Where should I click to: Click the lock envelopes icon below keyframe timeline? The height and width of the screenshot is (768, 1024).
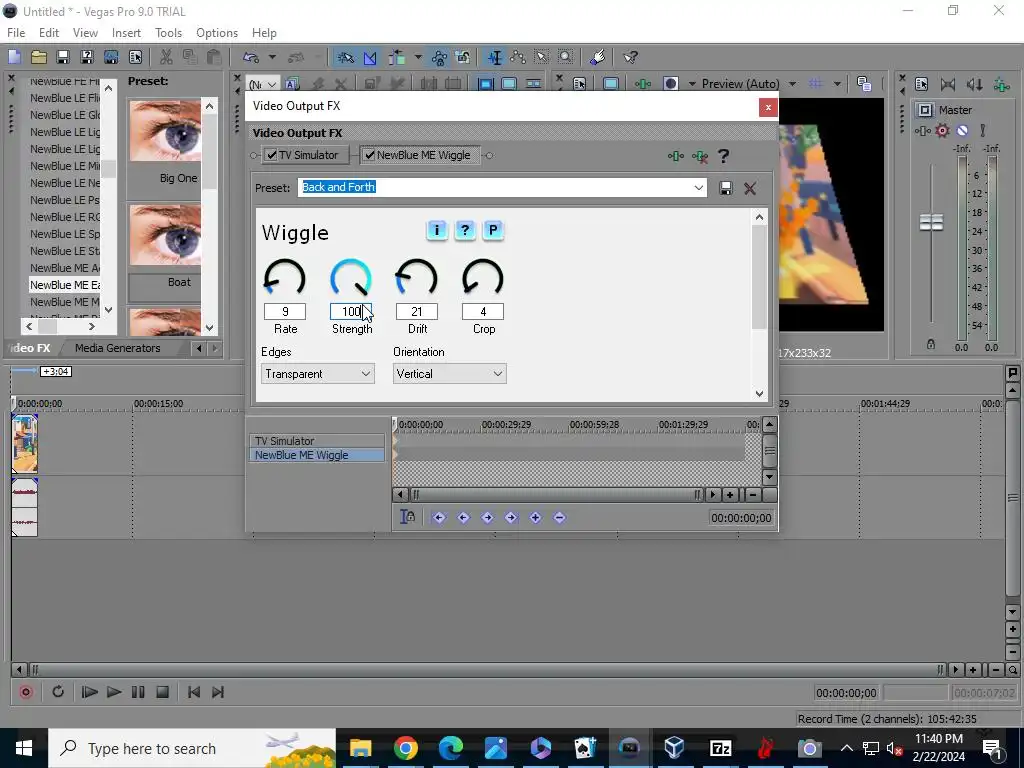click(x=408, y=517)
